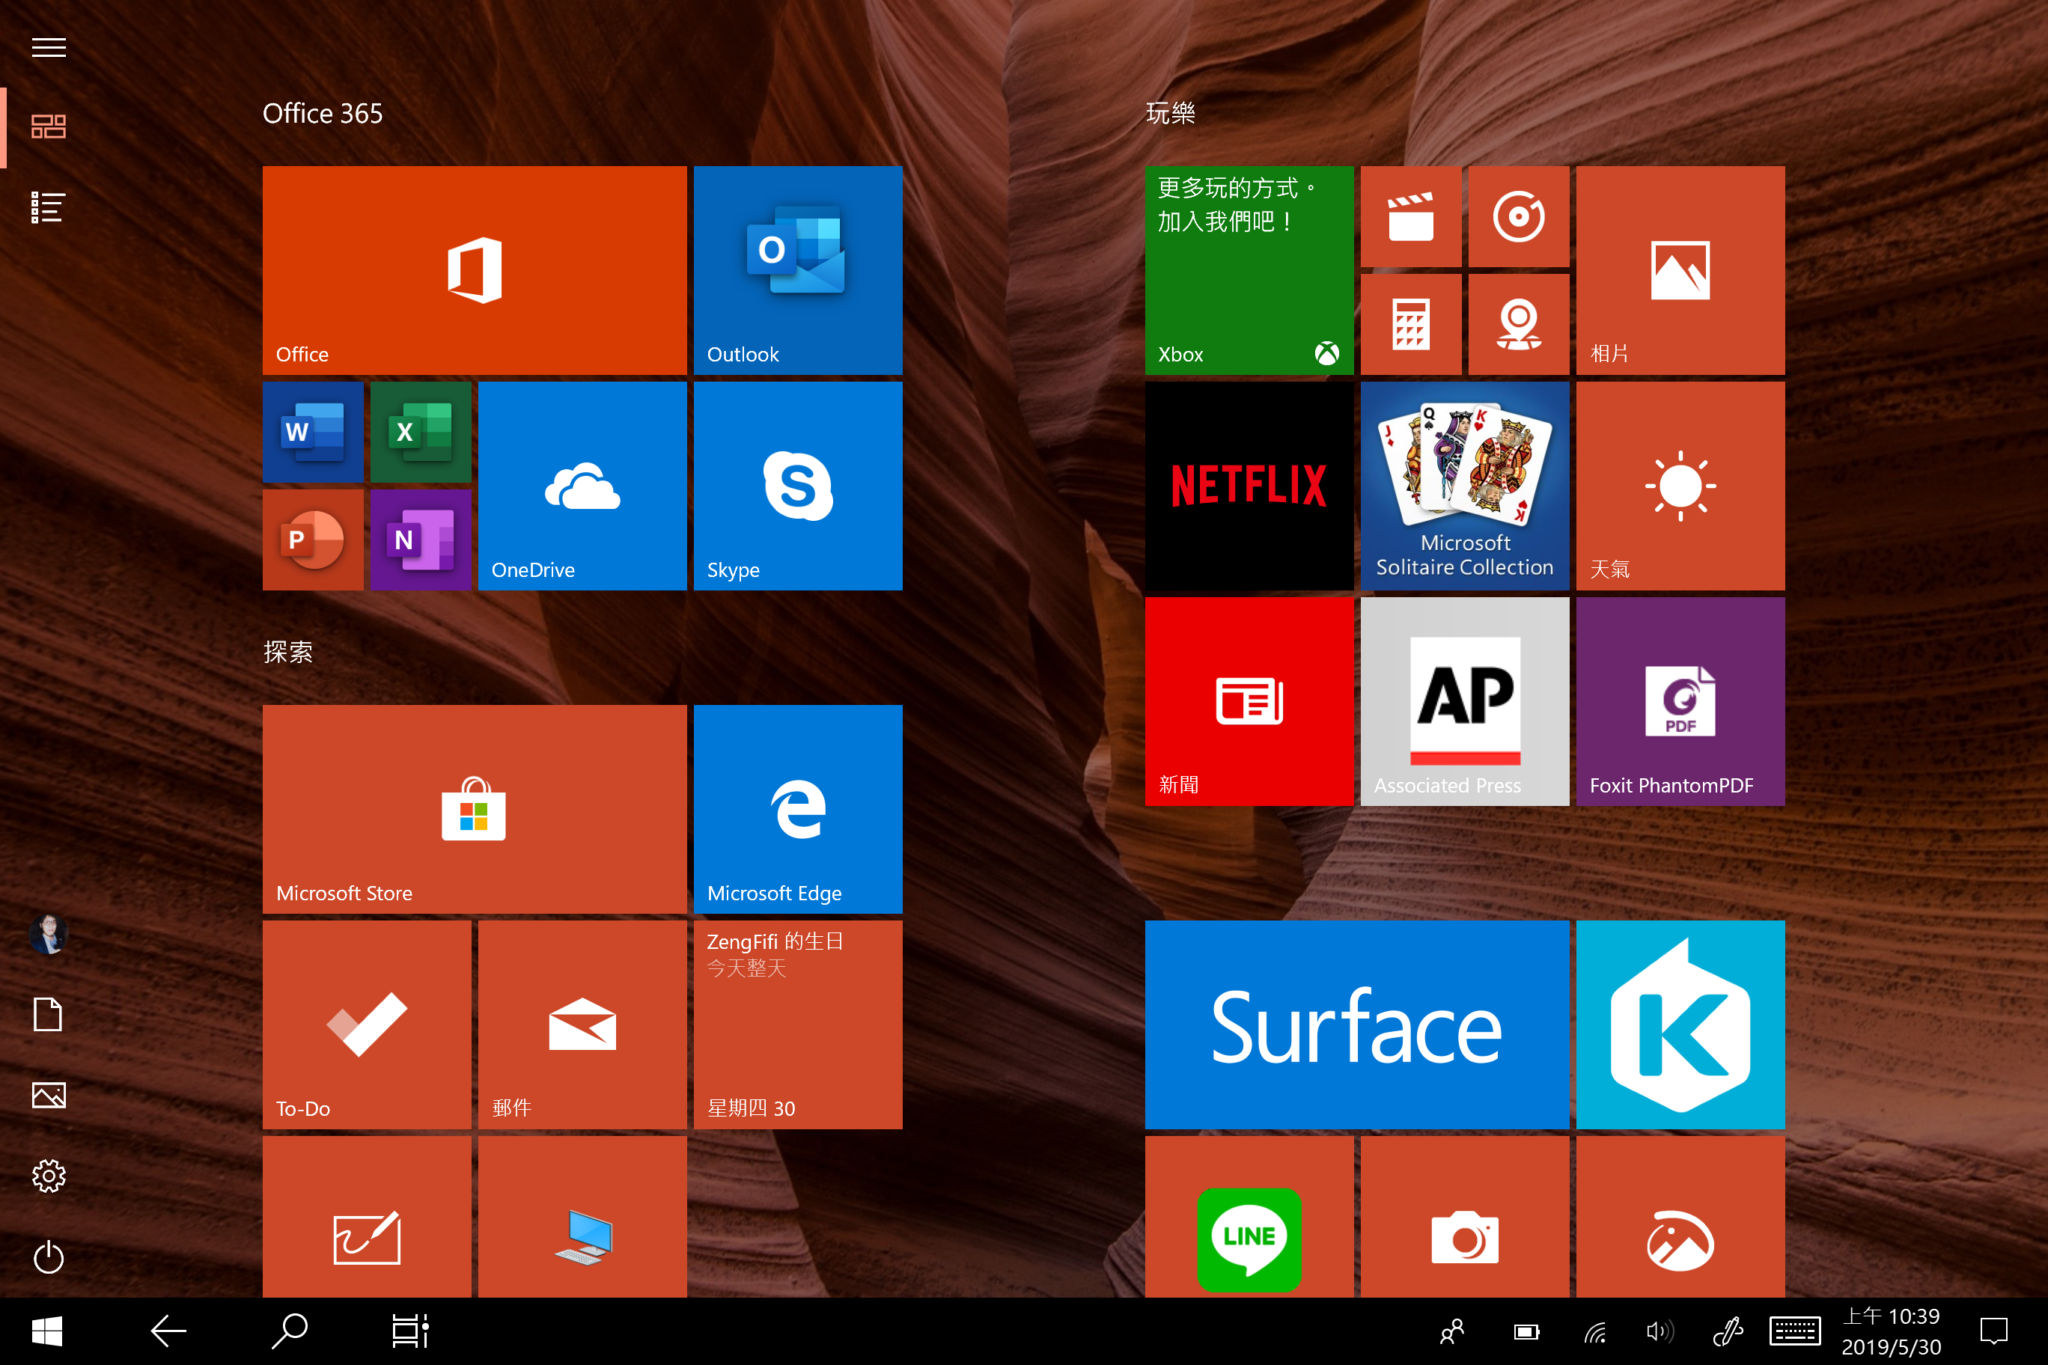Expand the Start hamburger menu
2048x1365 pixels.
pos(48,47)
